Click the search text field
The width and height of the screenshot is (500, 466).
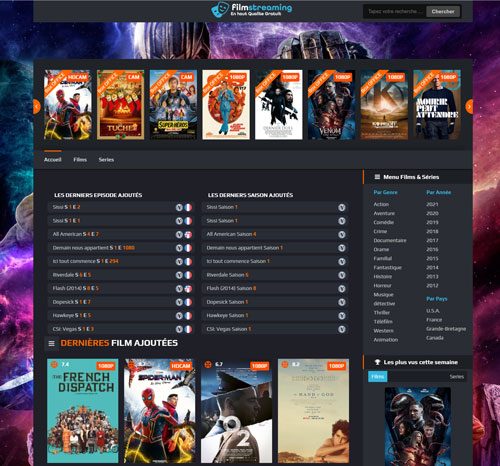(395, 11)
